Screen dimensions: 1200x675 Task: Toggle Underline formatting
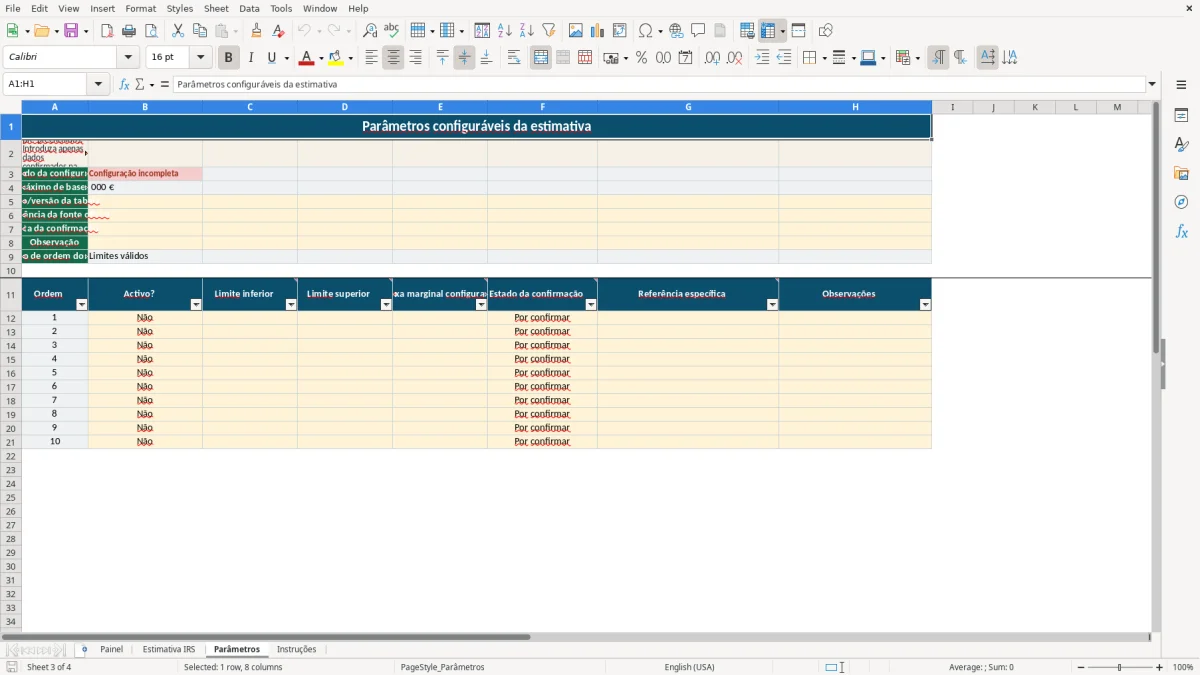pos(271,58)
